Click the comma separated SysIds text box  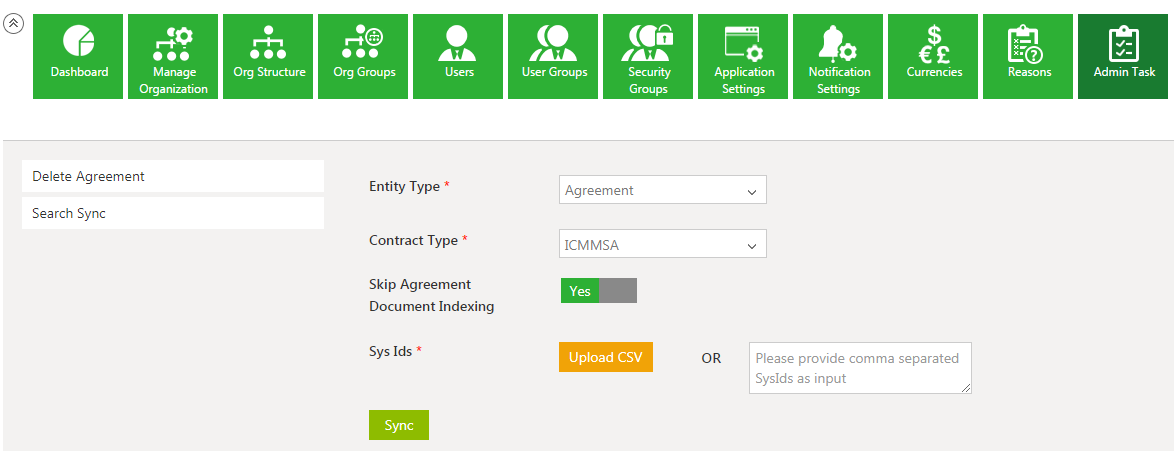(859, 367)
